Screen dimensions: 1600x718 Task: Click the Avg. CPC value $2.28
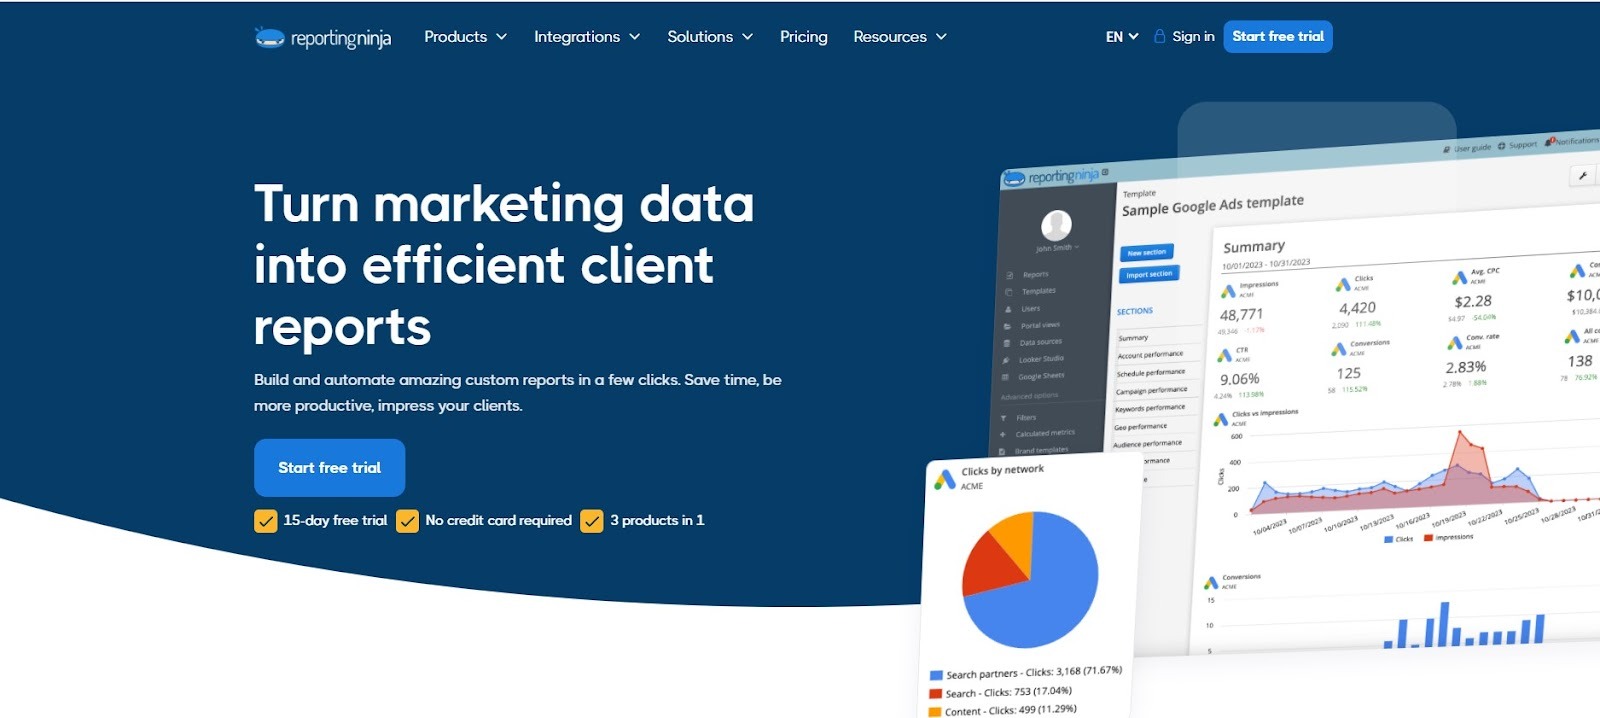(1473, 301)
